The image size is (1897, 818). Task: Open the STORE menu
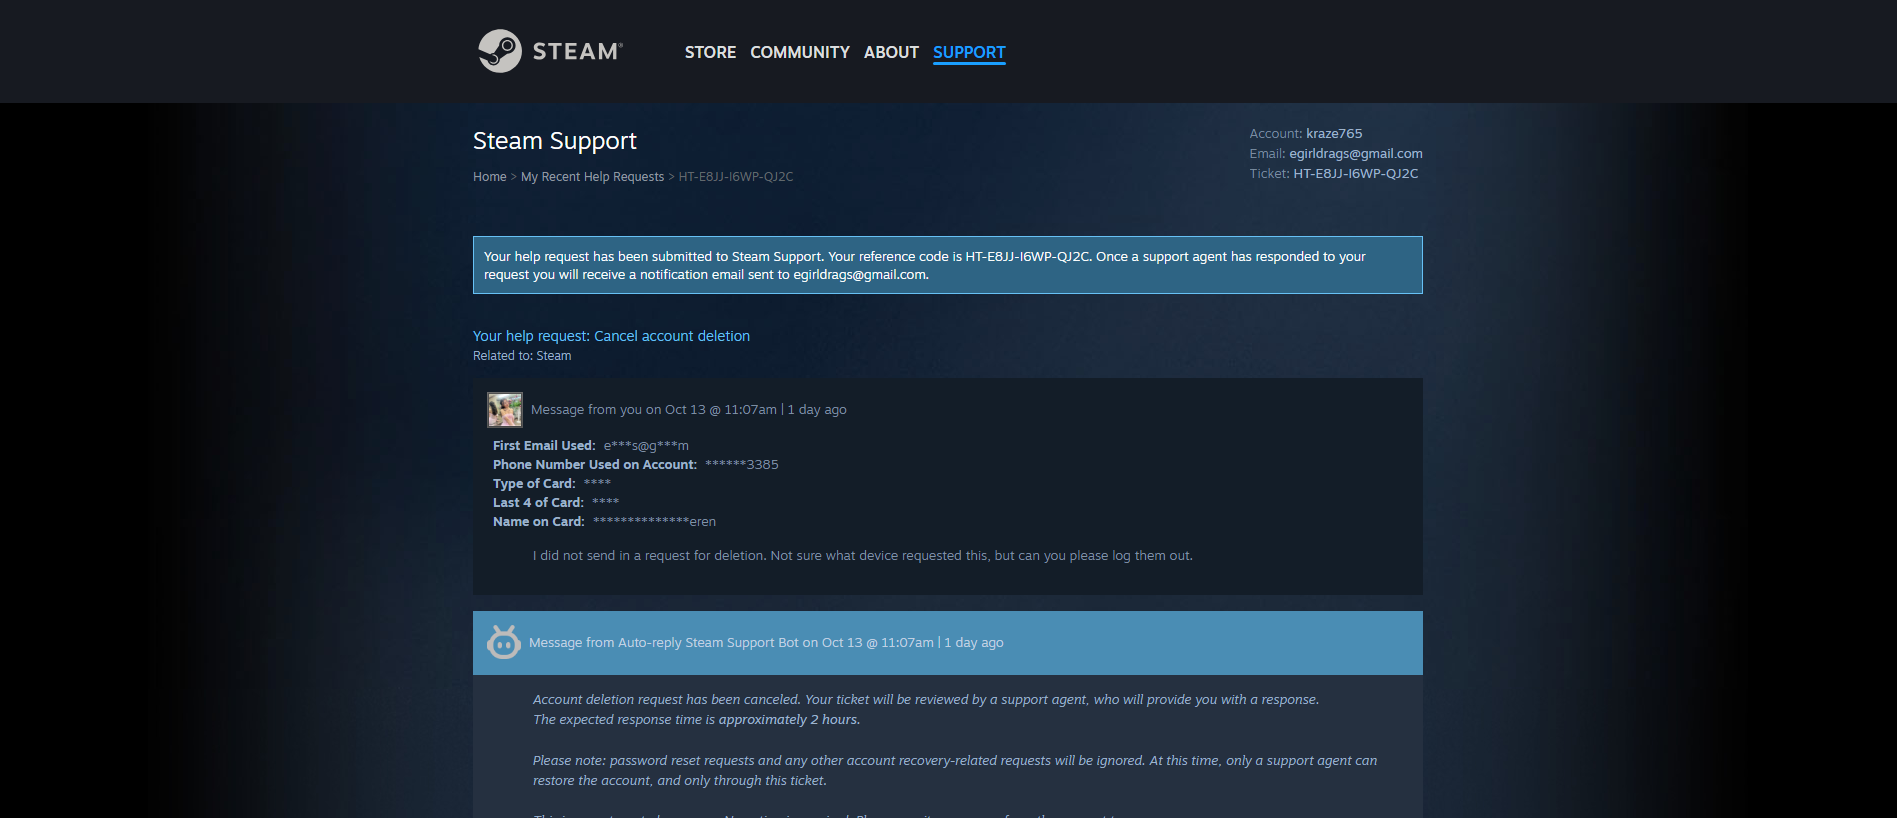point(710,52)
